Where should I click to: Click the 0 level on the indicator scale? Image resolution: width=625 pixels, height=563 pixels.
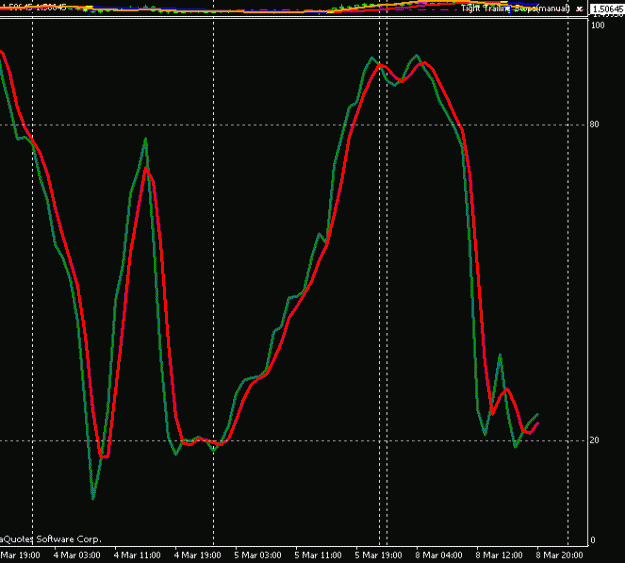point(593,540)
